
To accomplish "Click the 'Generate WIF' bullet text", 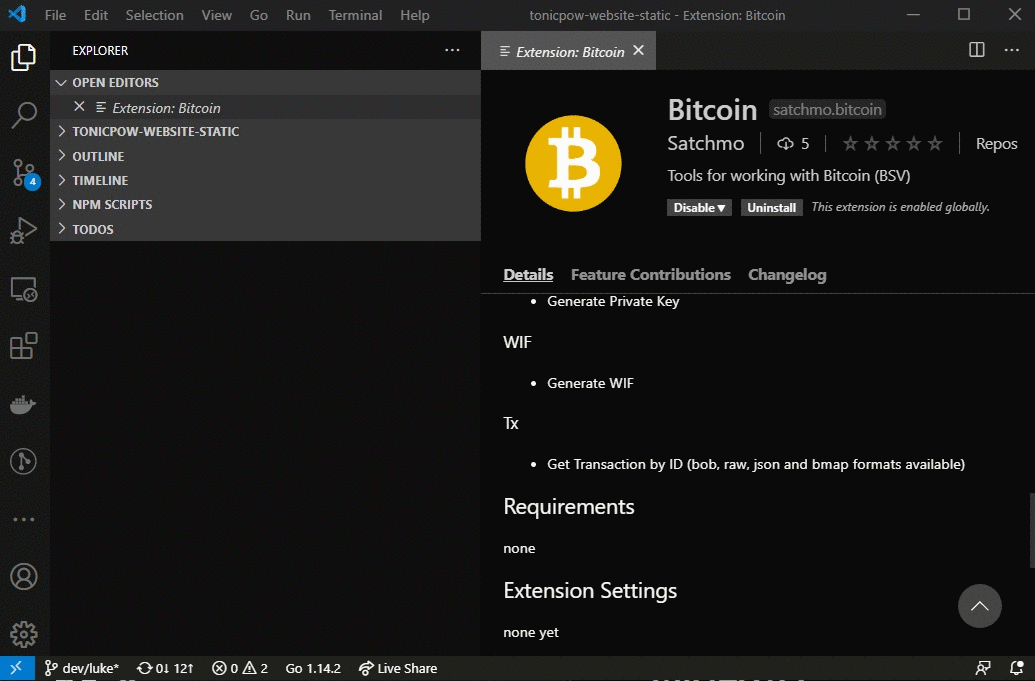I will tap(590, 383).
